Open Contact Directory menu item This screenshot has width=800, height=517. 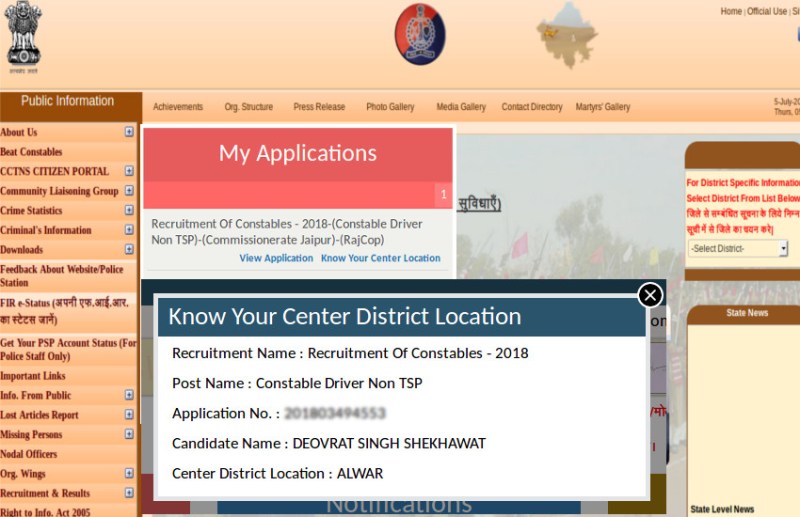(532, 107)
